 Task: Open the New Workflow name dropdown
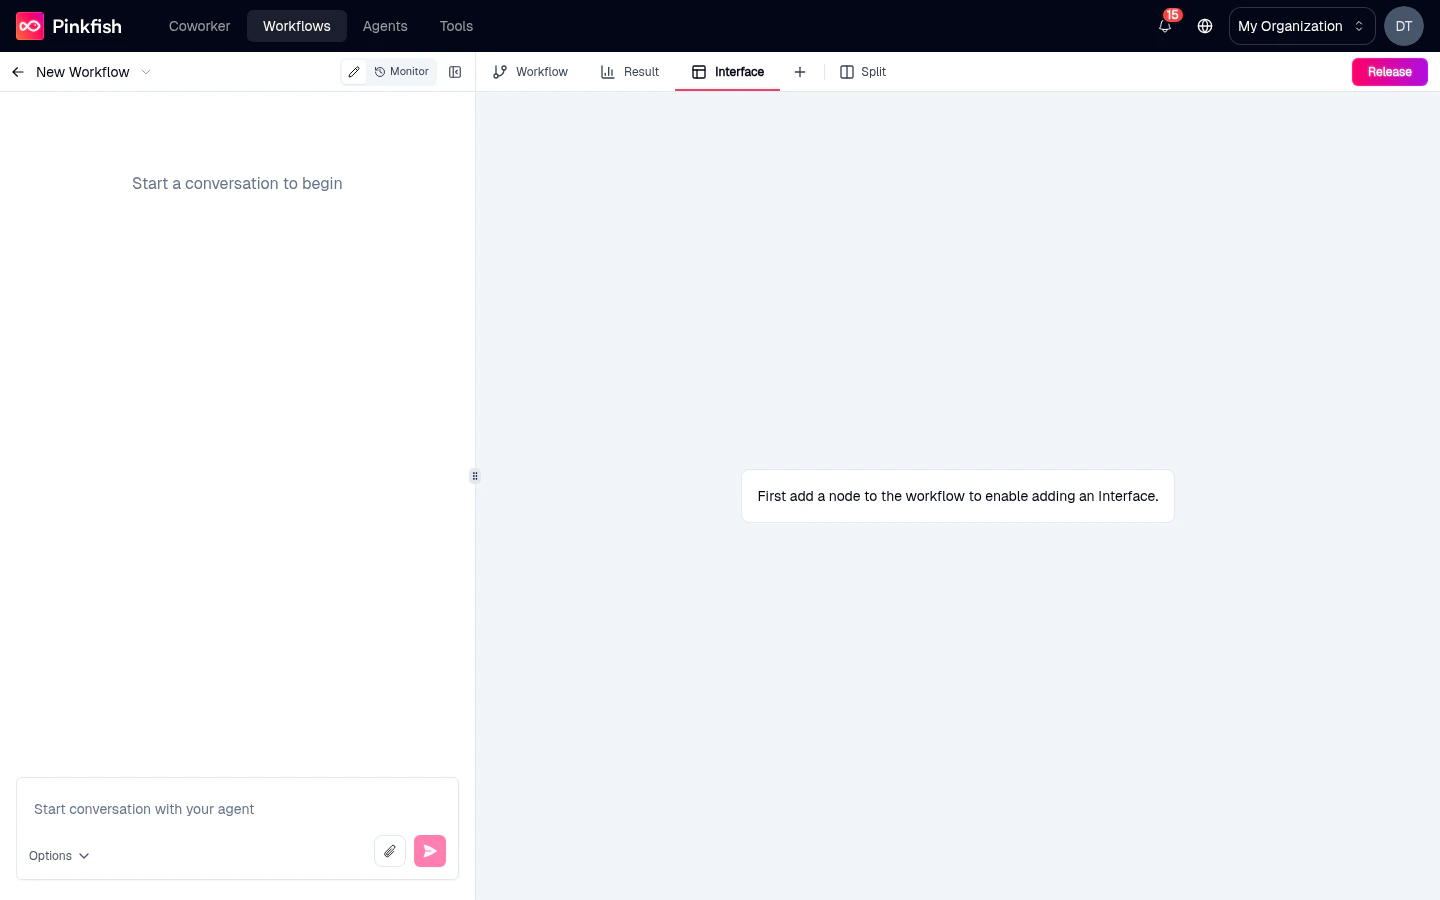[146, 72]
